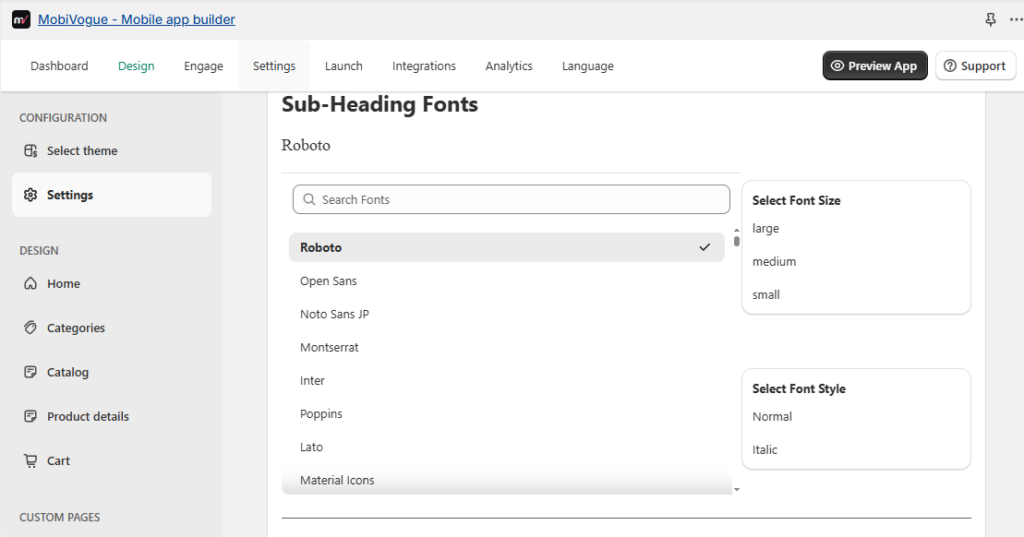Go to the Dashboard tab
This screenshot has height=537, width=1024.
(59, 66)
